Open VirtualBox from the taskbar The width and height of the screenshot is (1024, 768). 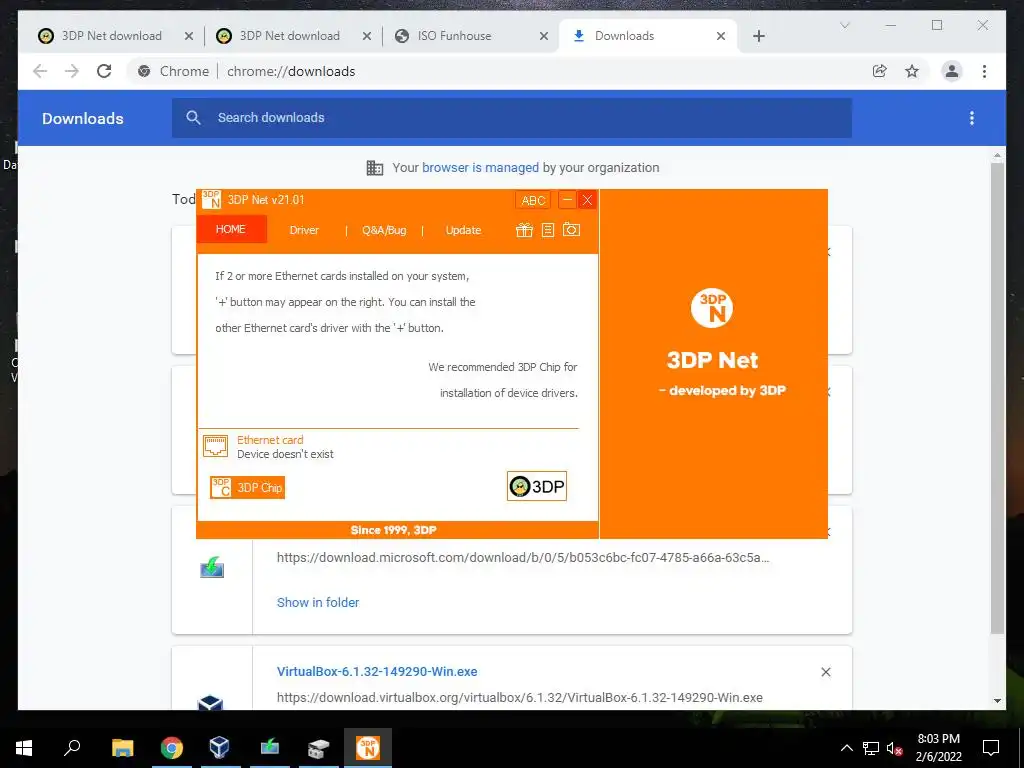click(219, 748)
